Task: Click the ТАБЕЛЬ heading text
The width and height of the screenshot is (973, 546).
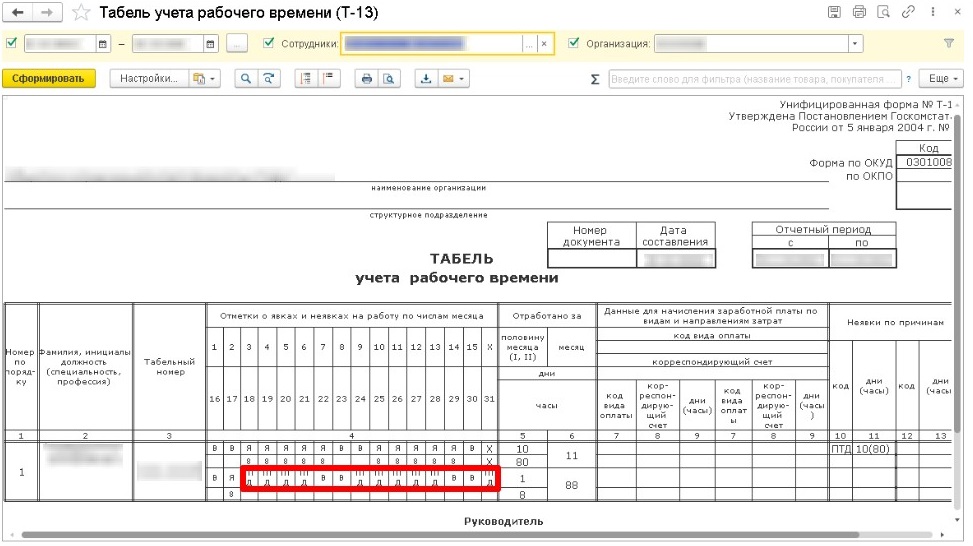Action: click(x=462, y=259)
